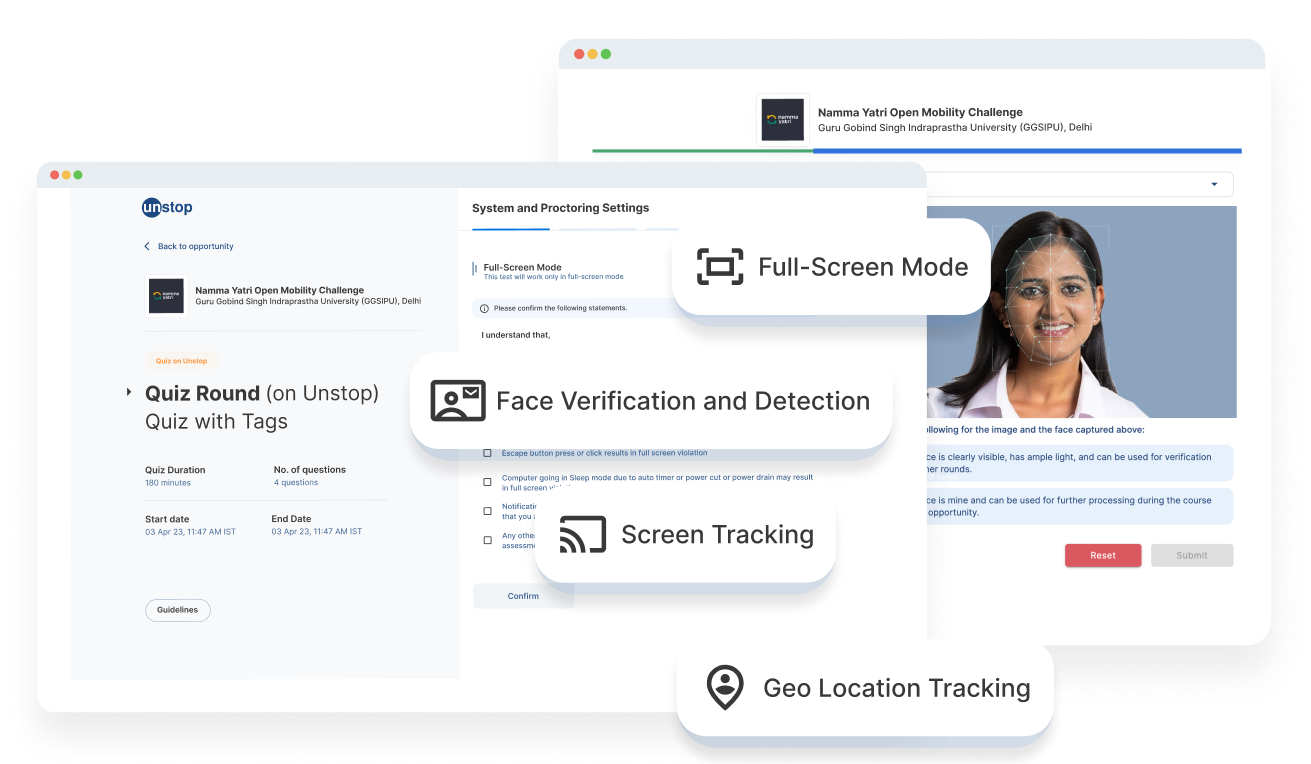Click info icon beside 'Please confirm the following statements'

point(485,308)
